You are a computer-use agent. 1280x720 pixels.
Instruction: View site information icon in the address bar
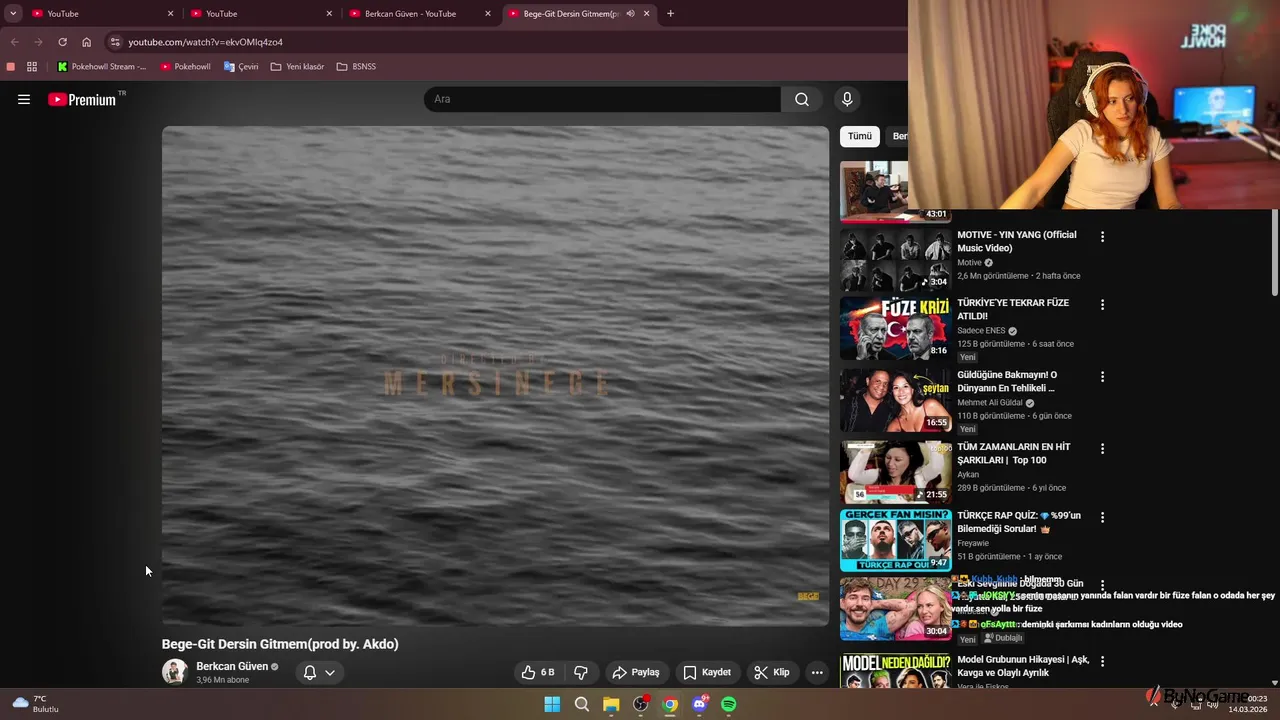[115, 42]
